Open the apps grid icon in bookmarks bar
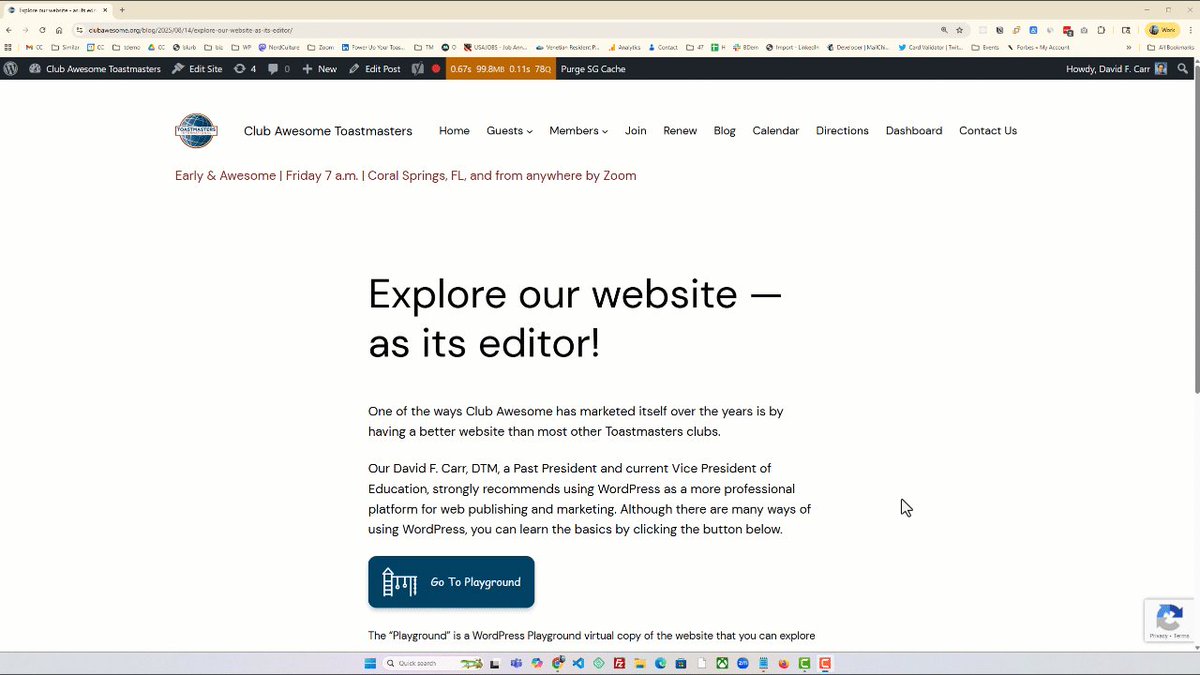Viewport: 1200px width, 675px height. (x=8, y=47)
